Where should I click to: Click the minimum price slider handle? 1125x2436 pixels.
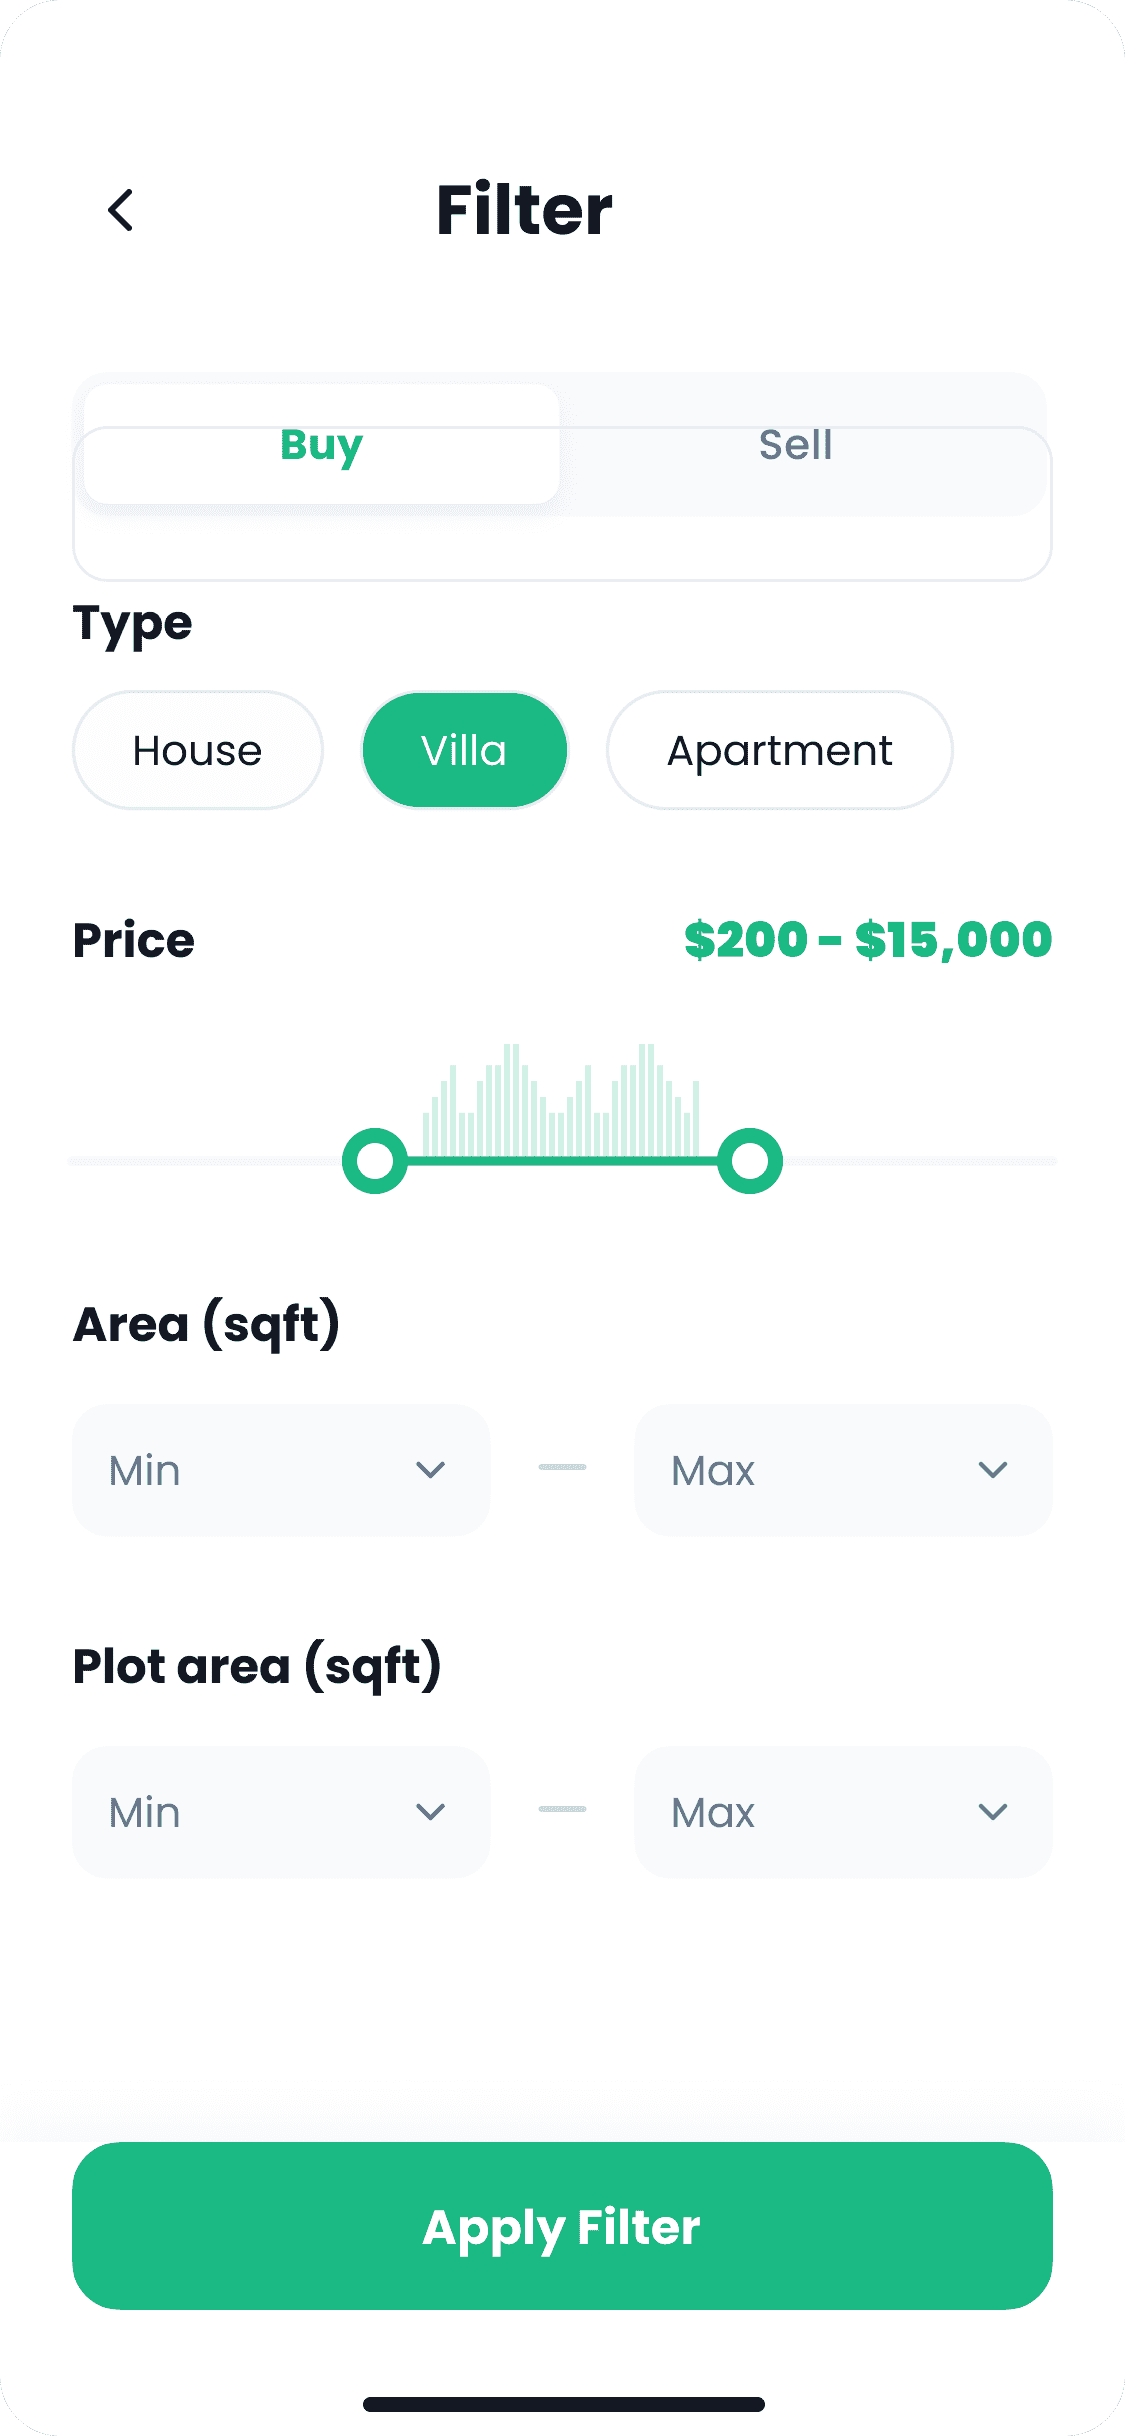[x=375, y=1161]
